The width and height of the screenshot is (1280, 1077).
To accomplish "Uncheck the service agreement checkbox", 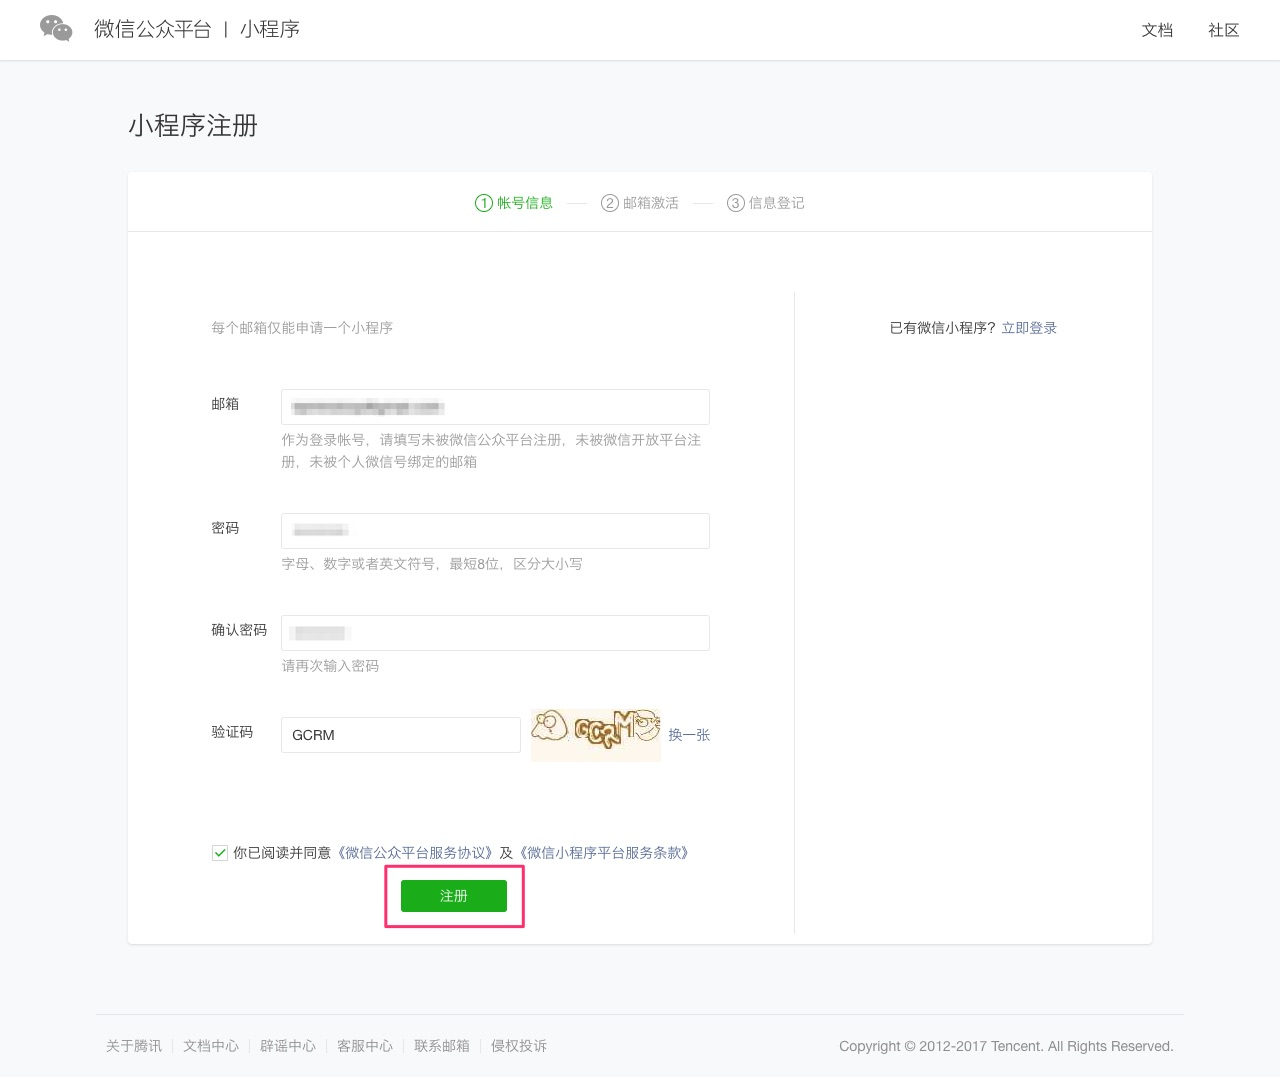I will click(x=219, y=852).
